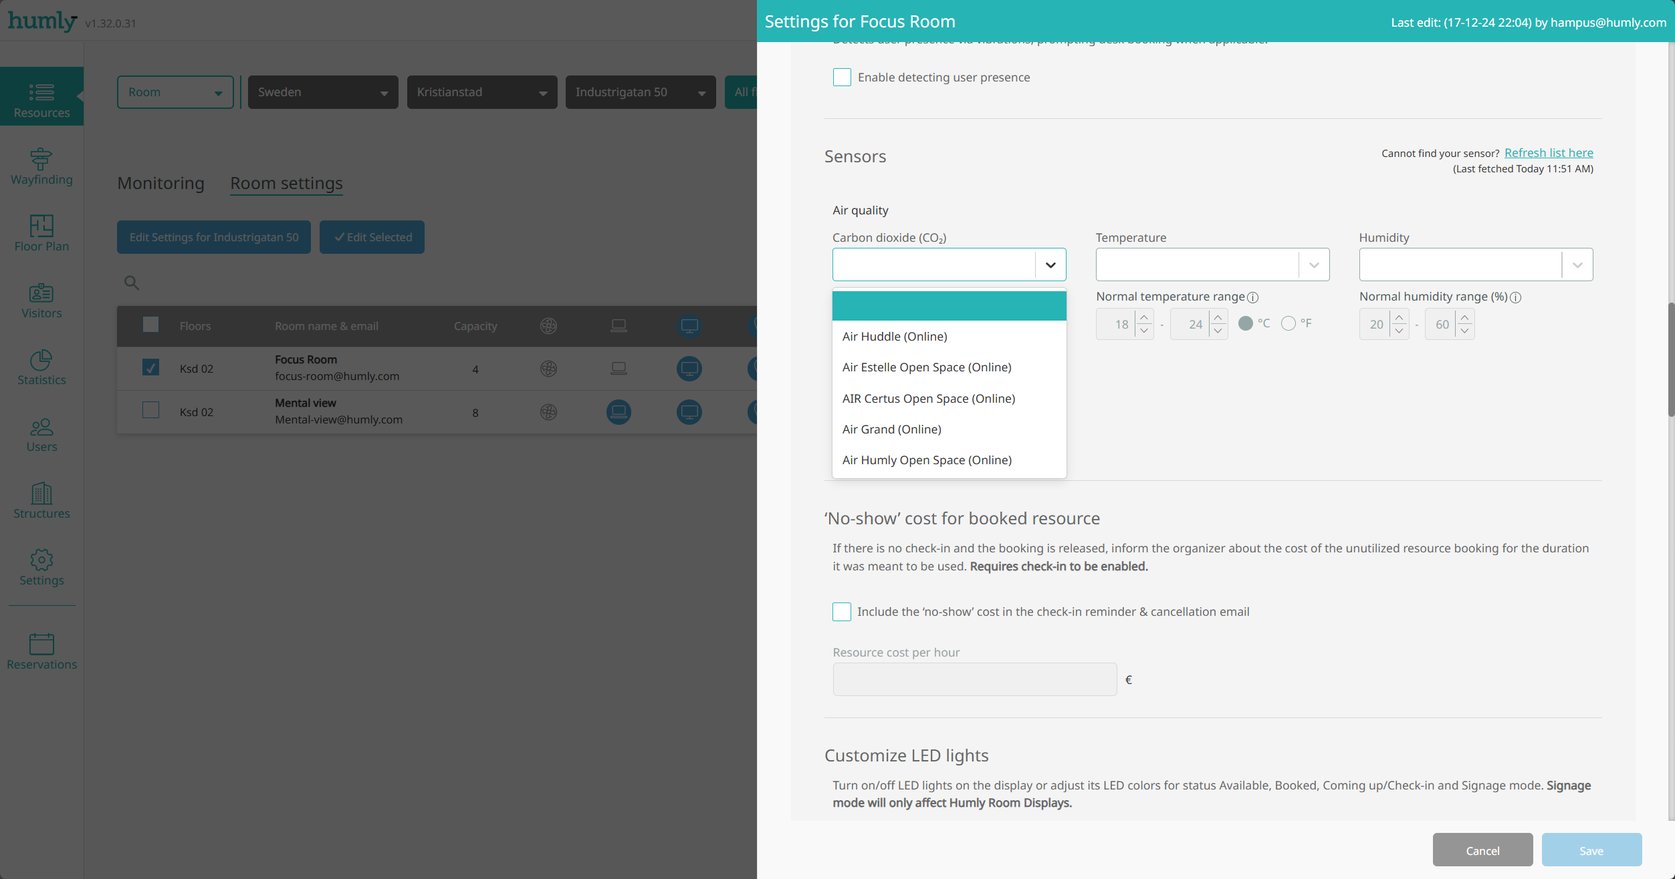Click Edit Settings for Industrigatan 50
The height and width of the screenshot is (879, 1675).
[x=214, y=237]
